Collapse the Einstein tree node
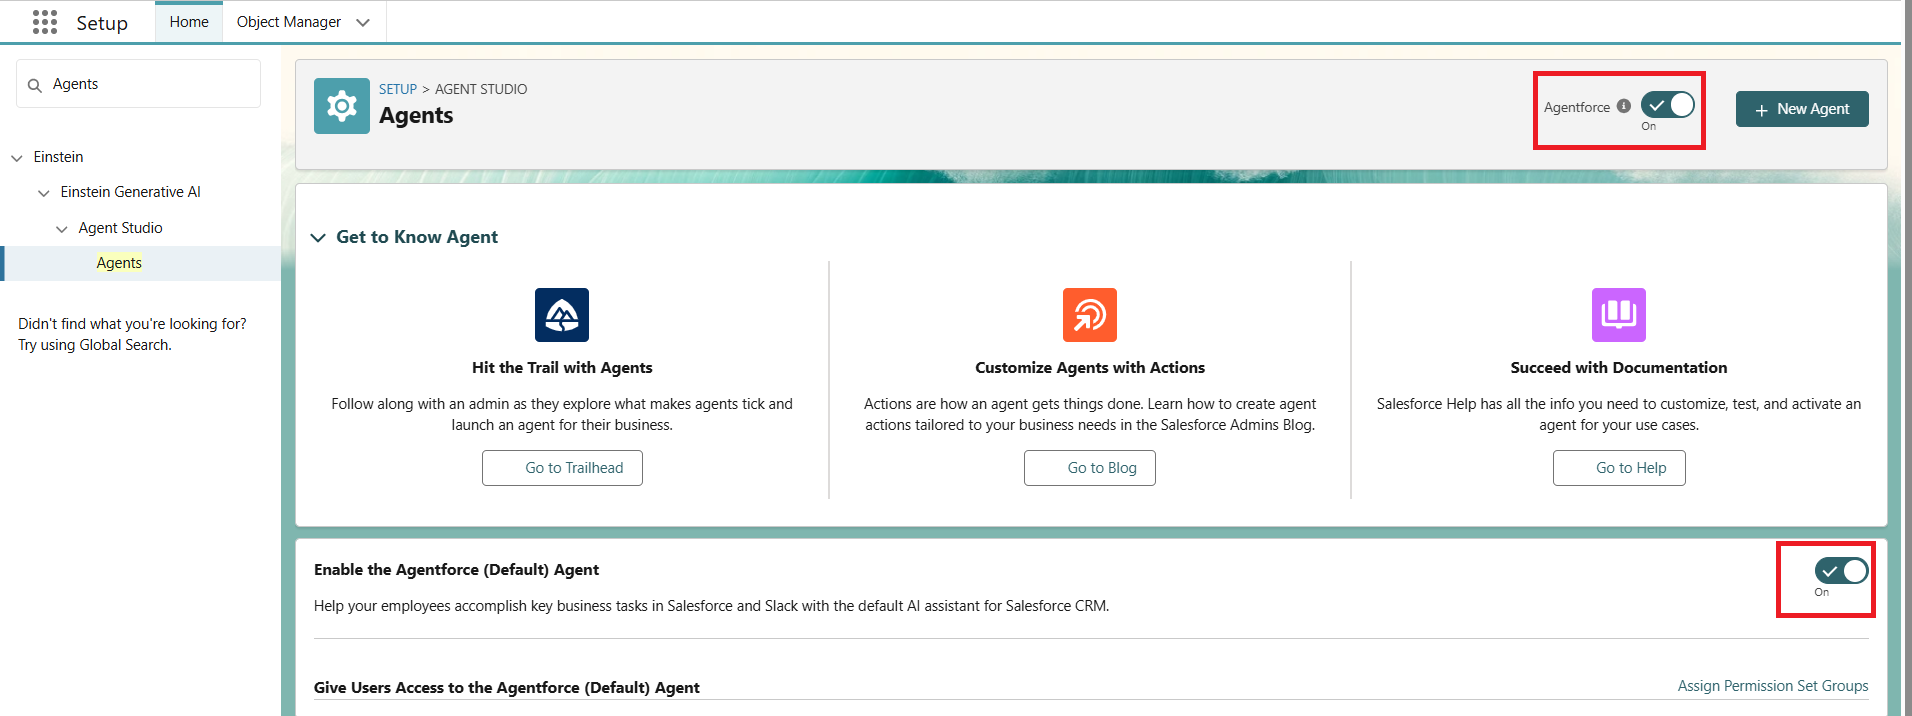The width and height of the screenshot is (1912, 716). (x=17, y=158)
